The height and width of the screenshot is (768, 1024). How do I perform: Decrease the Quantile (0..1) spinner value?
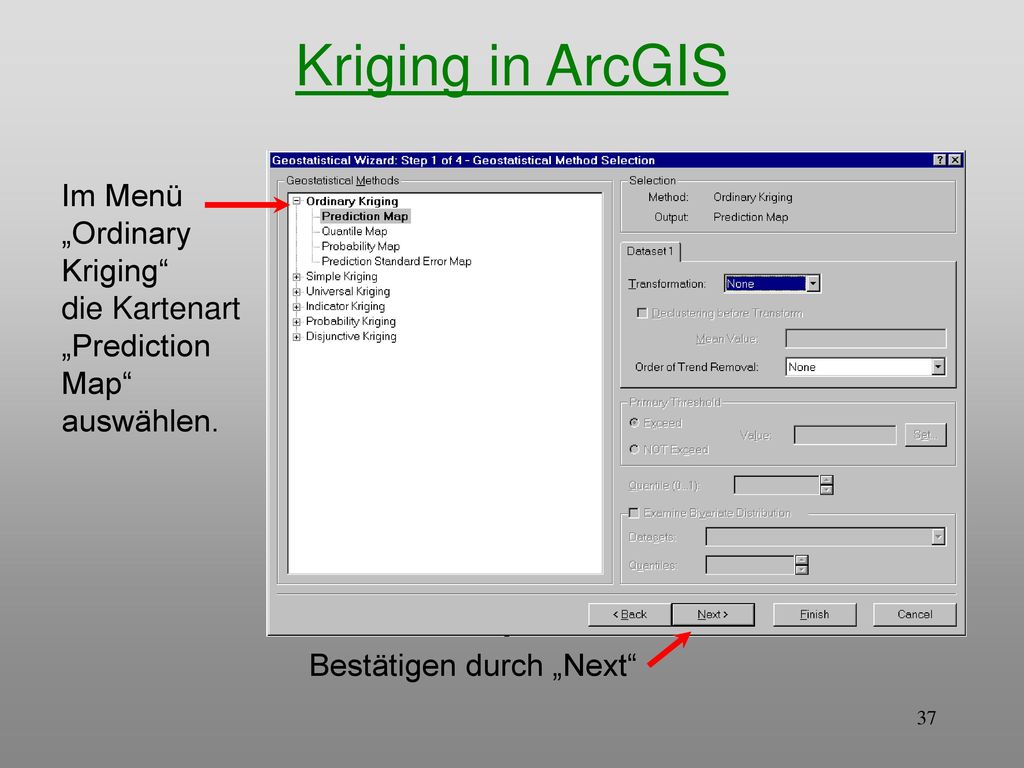827,490
